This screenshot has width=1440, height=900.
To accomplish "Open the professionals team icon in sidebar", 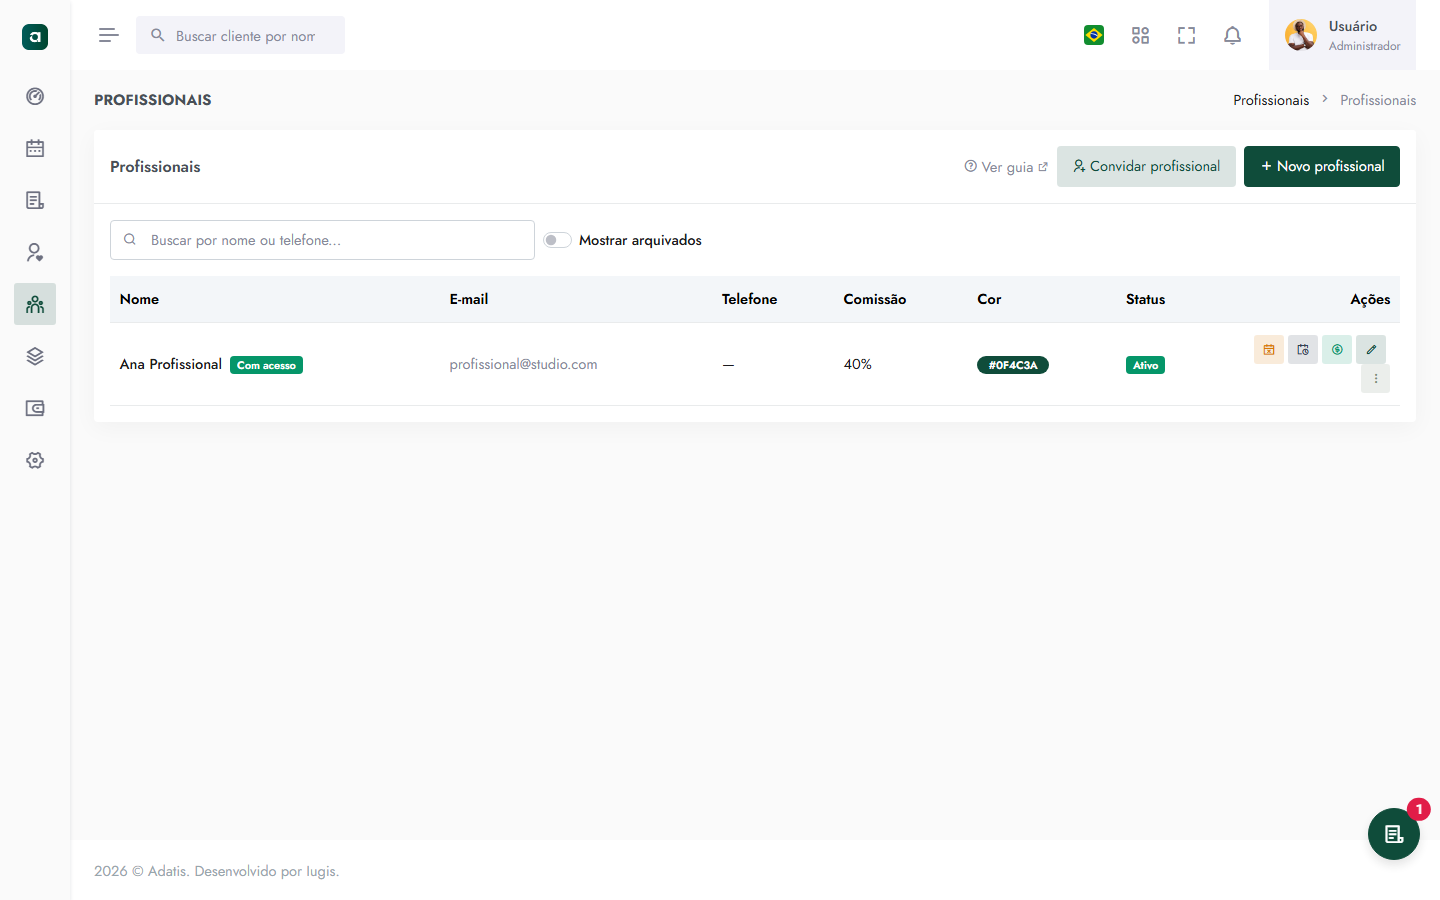I will pyautogui.click(x=35, y=304).
